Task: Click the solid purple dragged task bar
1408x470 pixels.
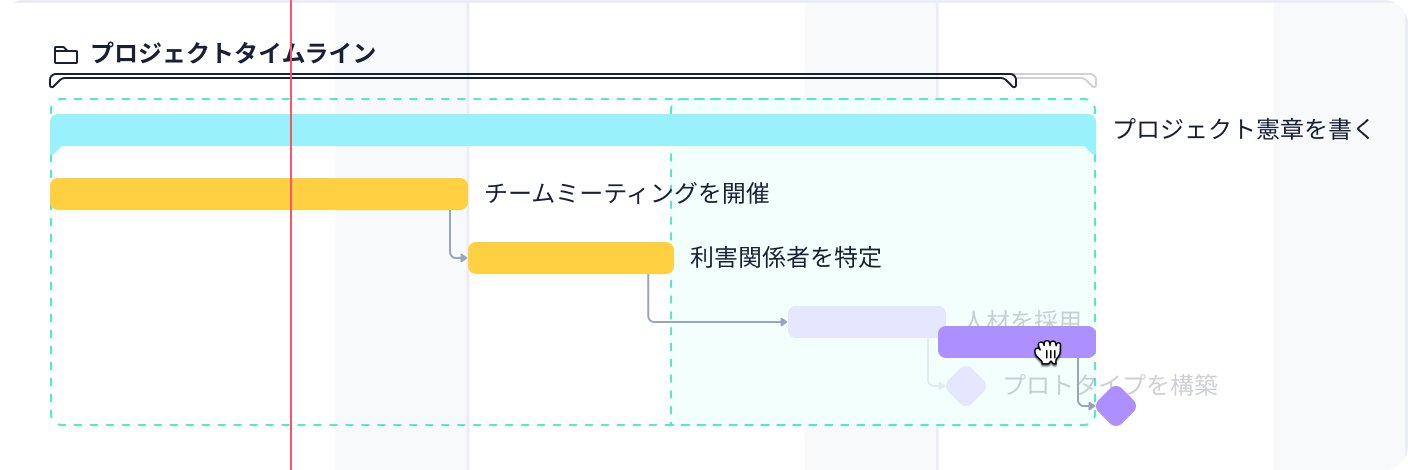Action: pyautogui.click(x=1017, y=342)
